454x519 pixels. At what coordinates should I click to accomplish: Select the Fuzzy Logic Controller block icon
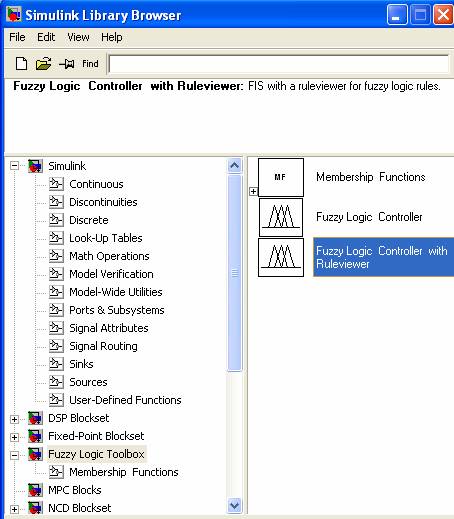281,217
